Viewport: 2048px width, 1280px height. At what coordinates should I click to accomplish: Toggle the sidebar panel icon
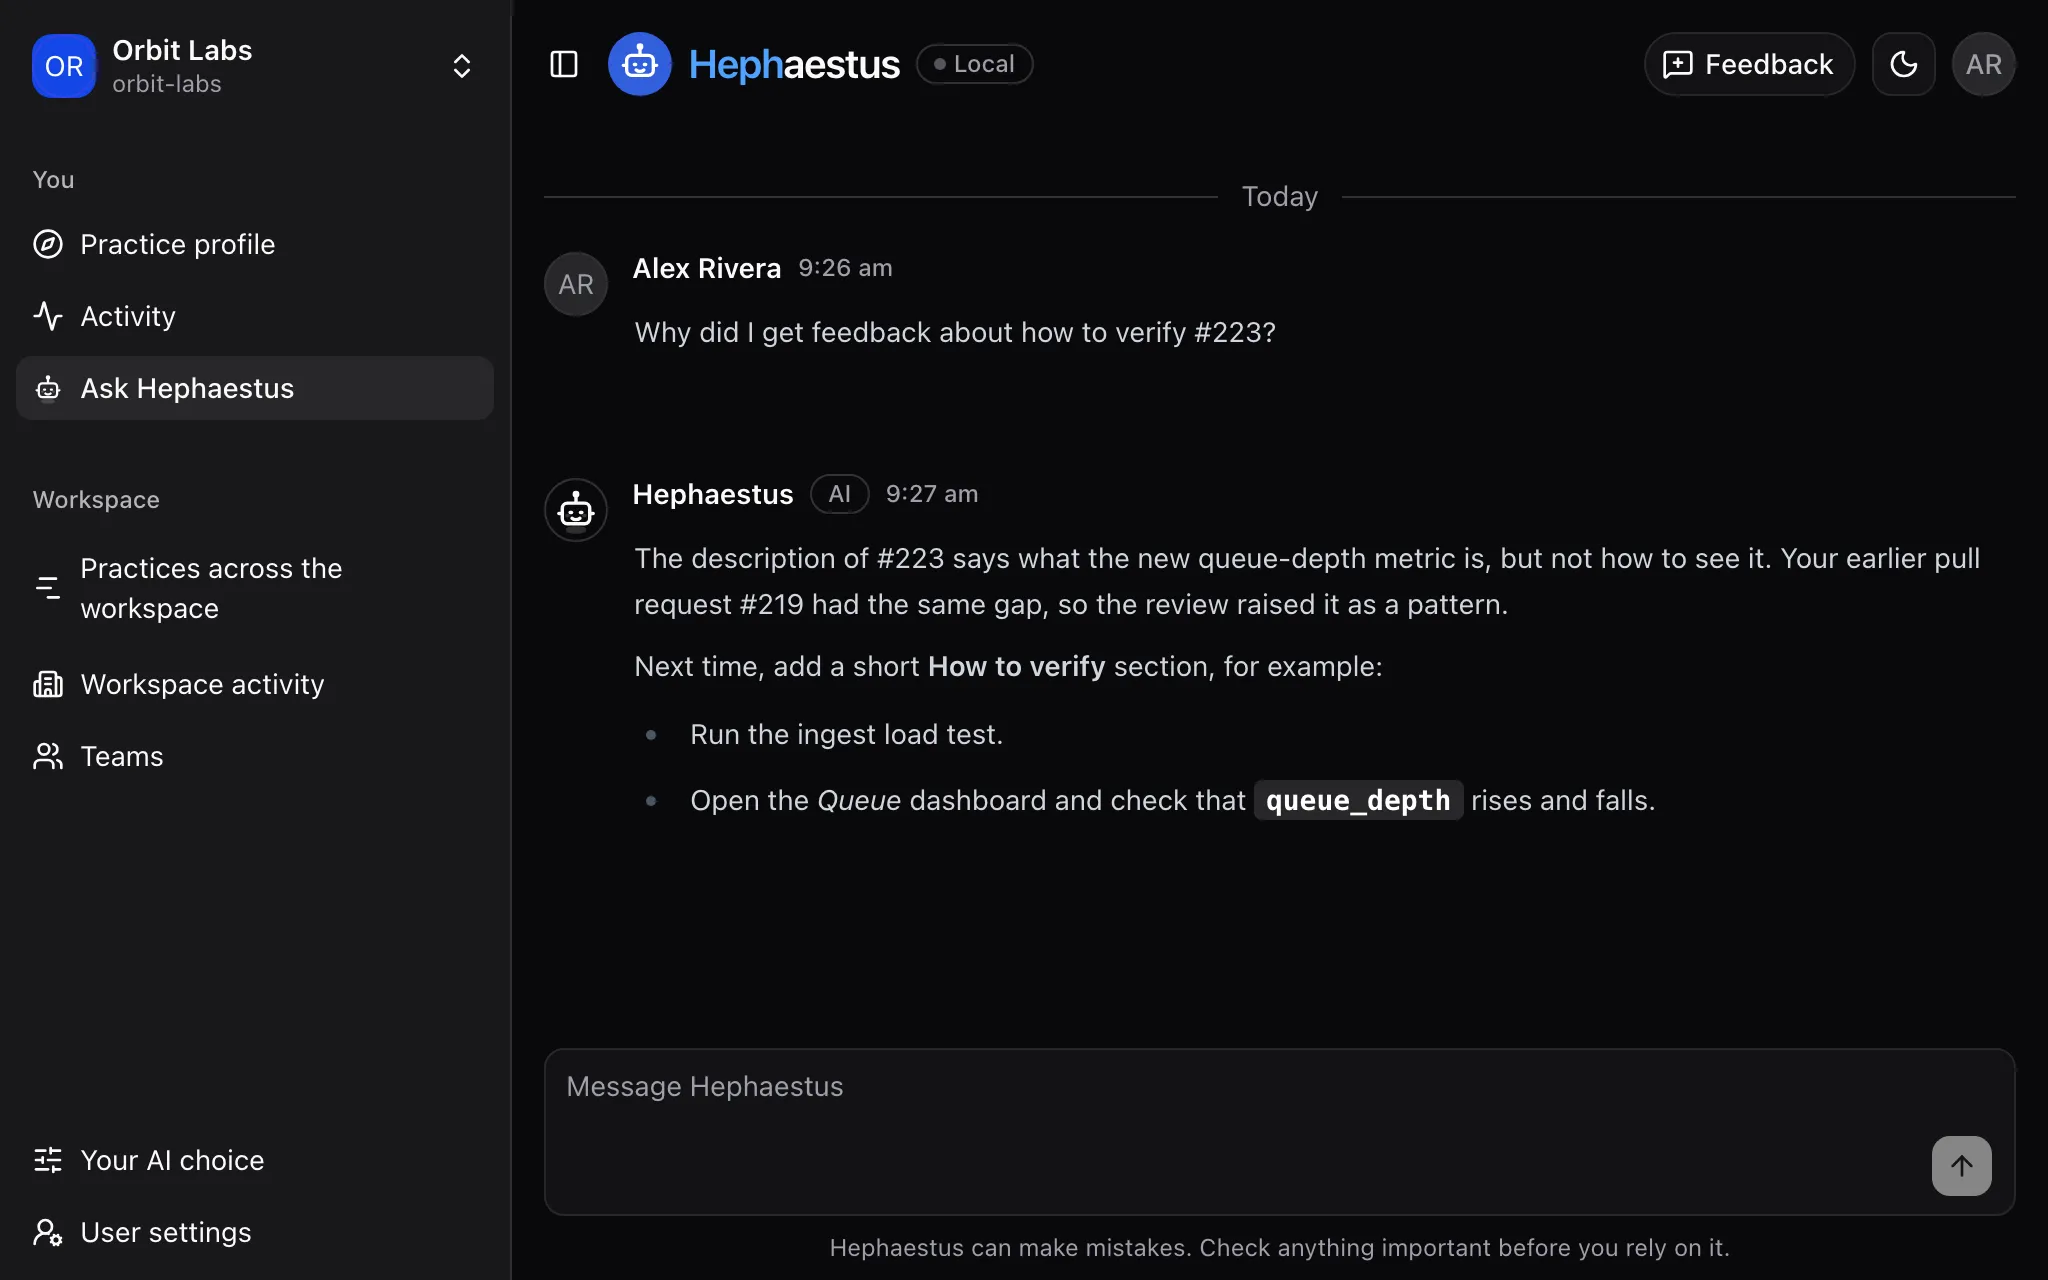564,64
